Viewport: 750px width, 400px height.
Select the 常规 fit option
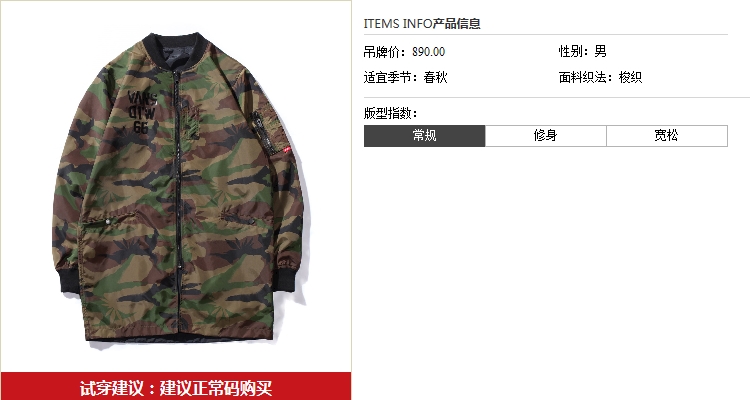coord(424,136)
